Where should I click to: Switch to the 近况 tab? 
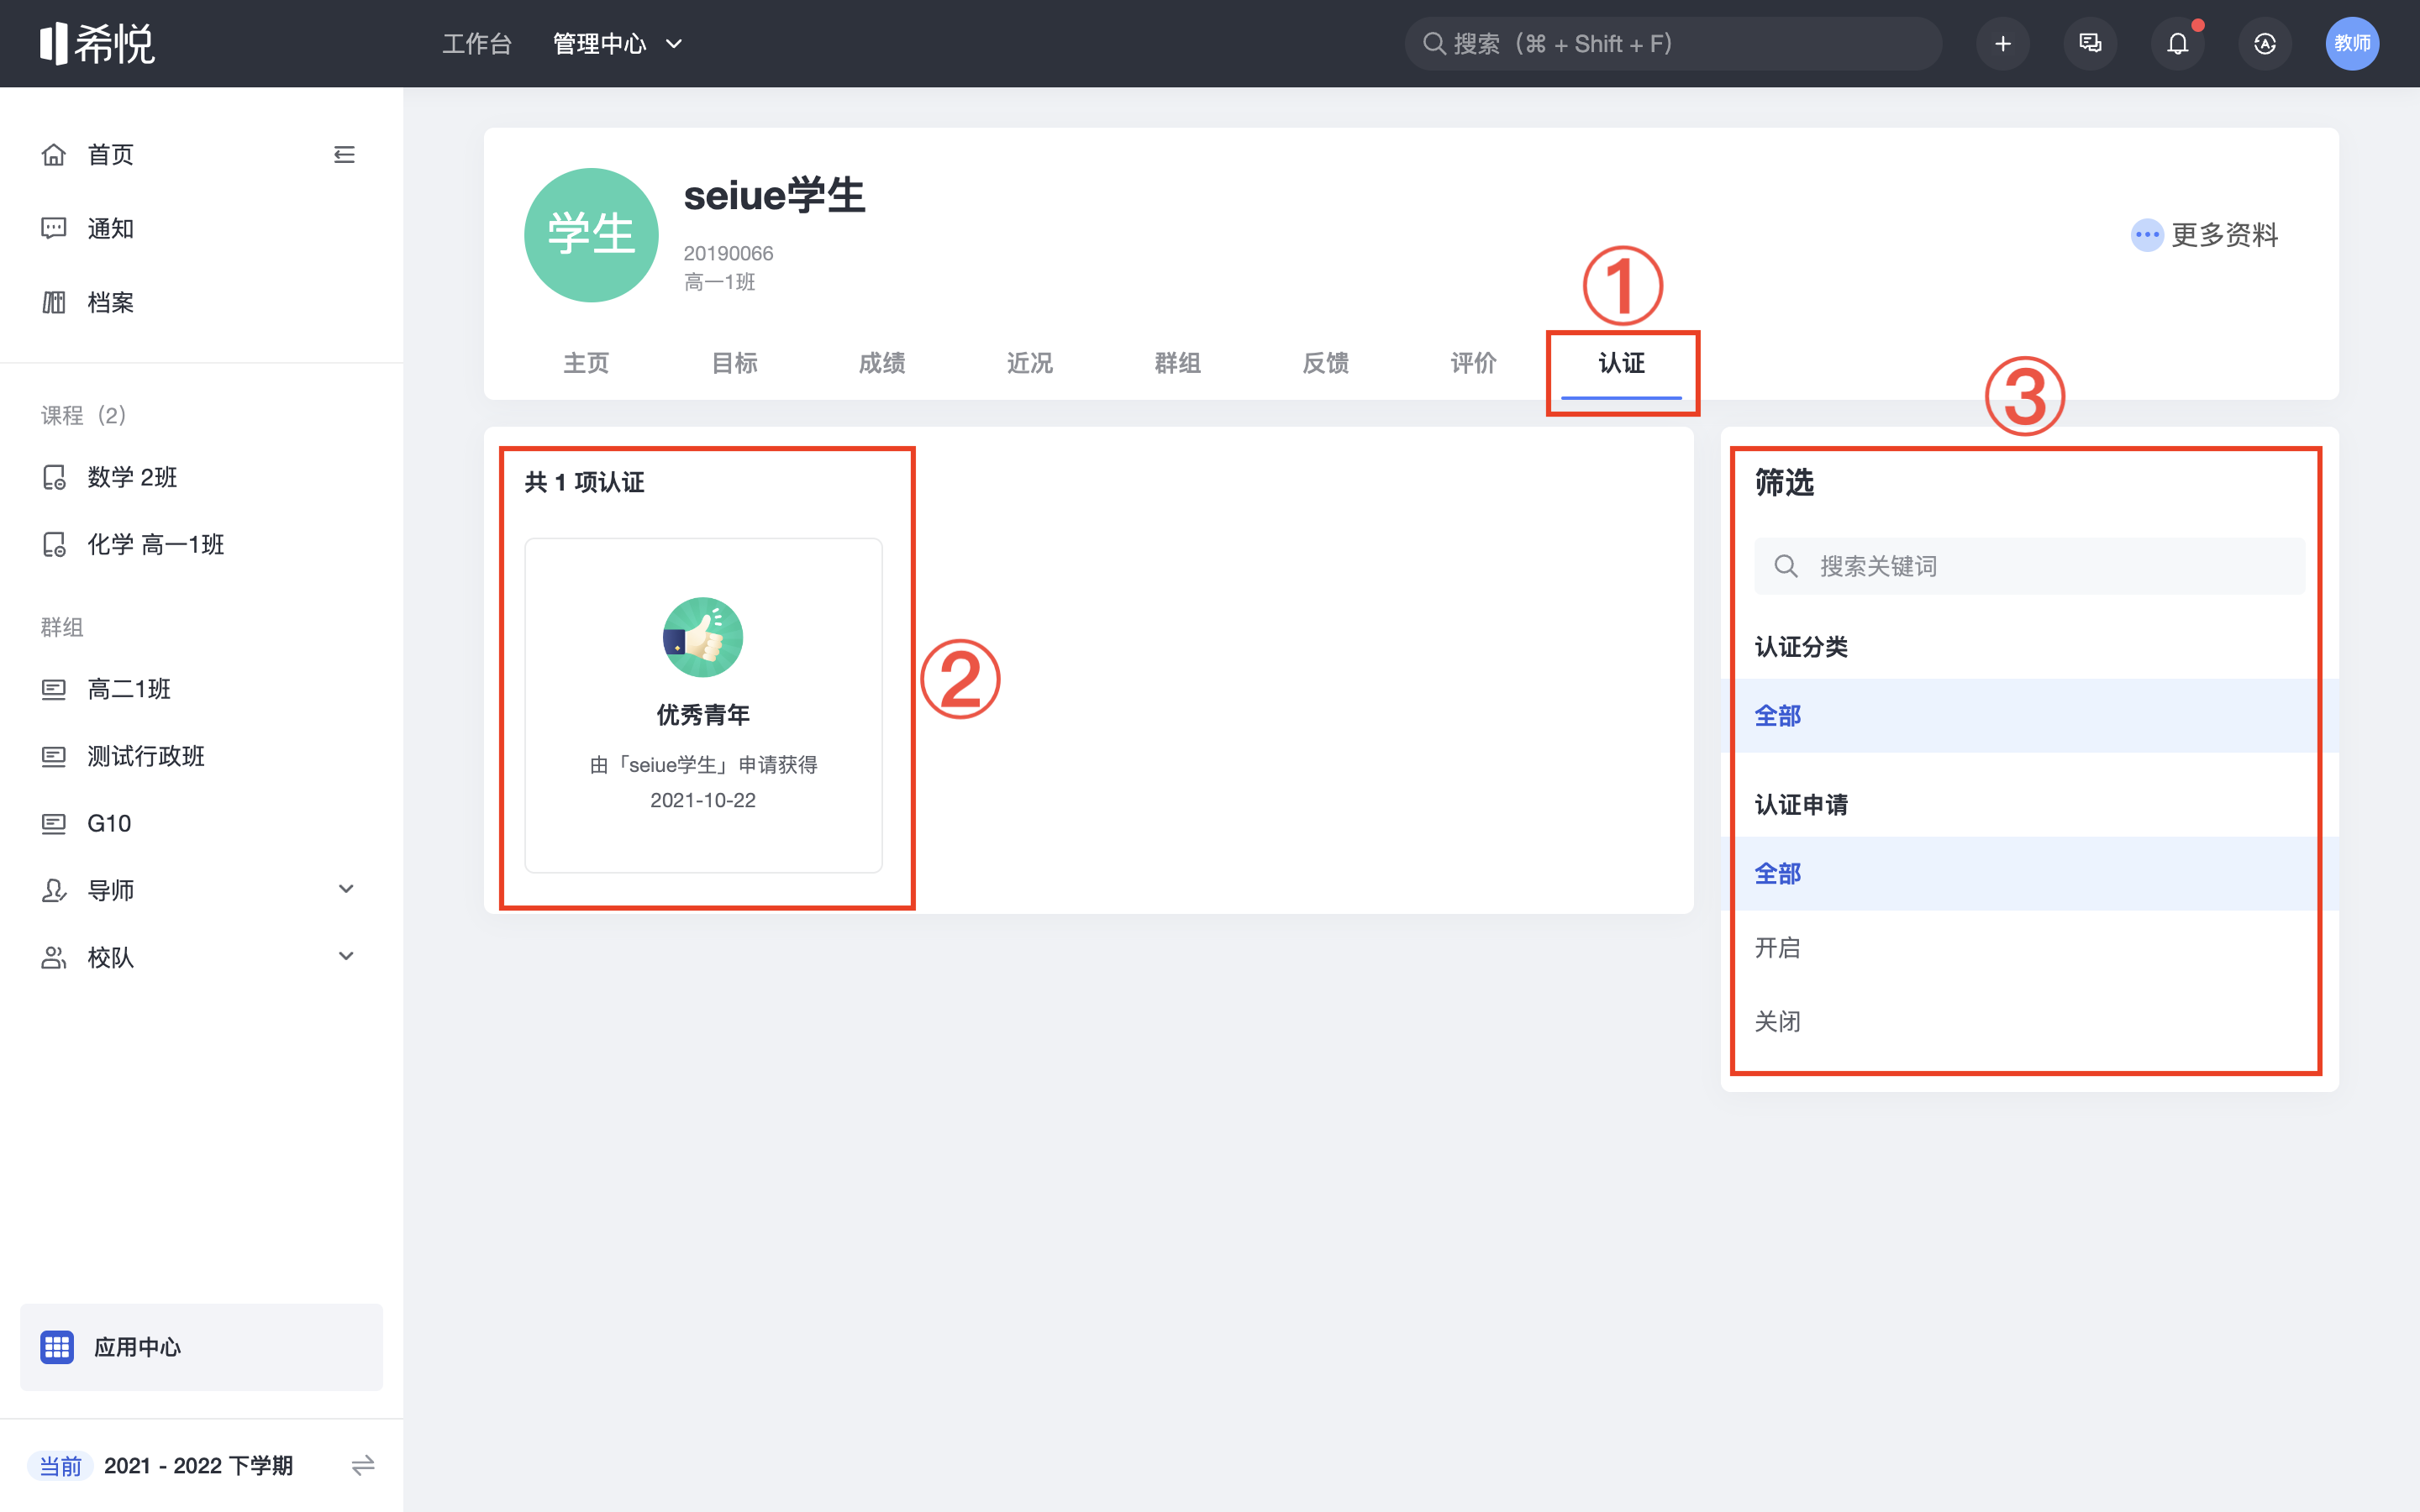click(1030, 363)
